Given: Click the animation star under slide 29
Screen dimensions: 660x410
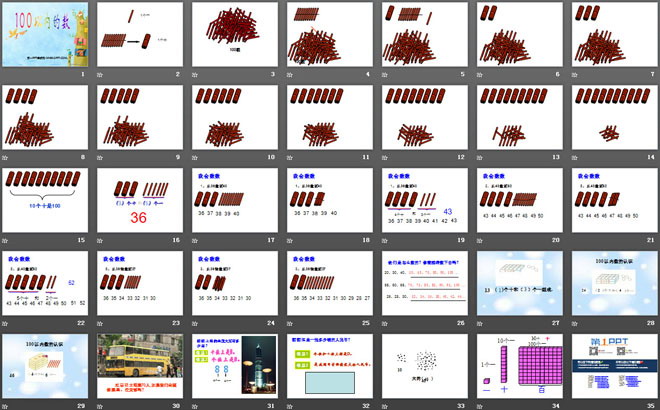Looking at the screenshot, I should (x=6, y=404).
